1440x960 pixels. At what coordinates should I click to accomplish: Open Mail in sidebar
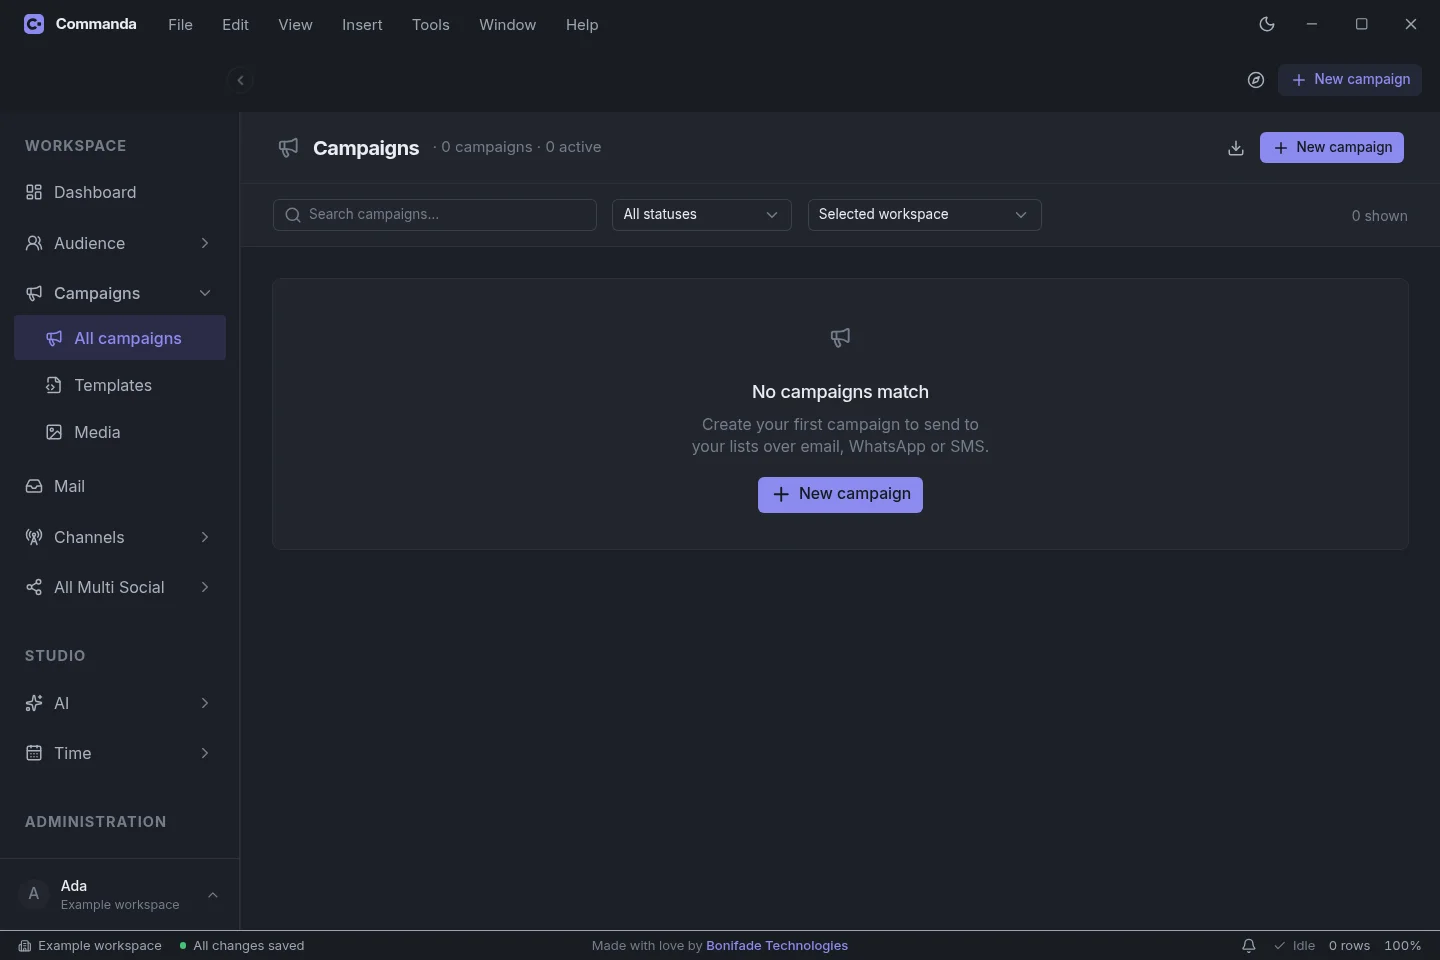120,486
